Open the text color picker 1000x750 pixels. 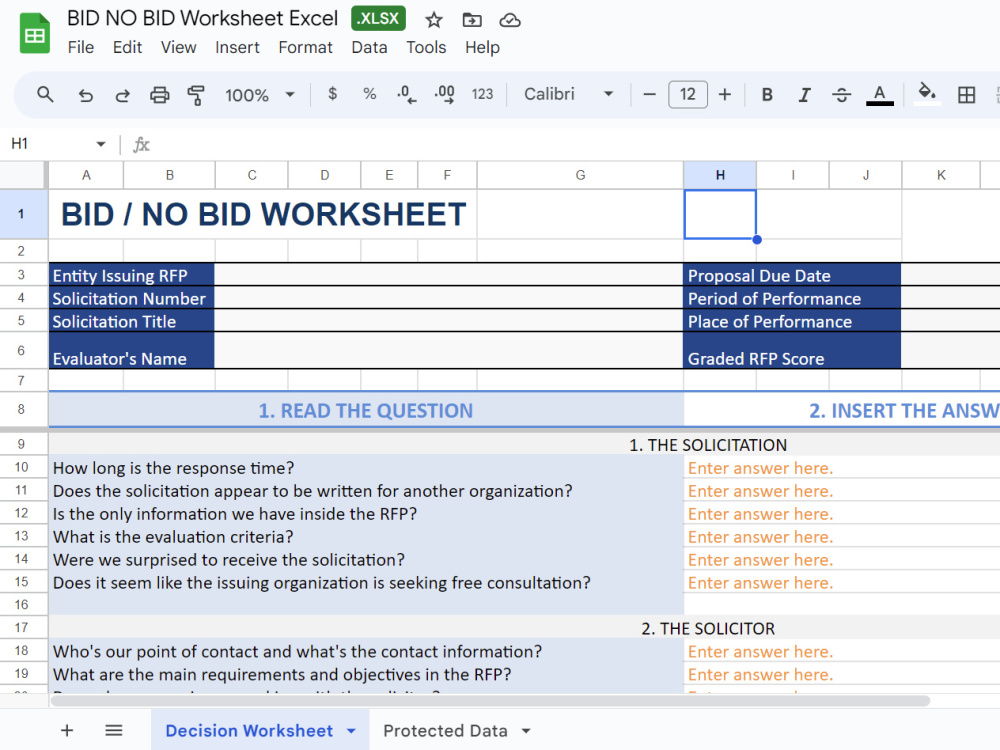point(879,95)
